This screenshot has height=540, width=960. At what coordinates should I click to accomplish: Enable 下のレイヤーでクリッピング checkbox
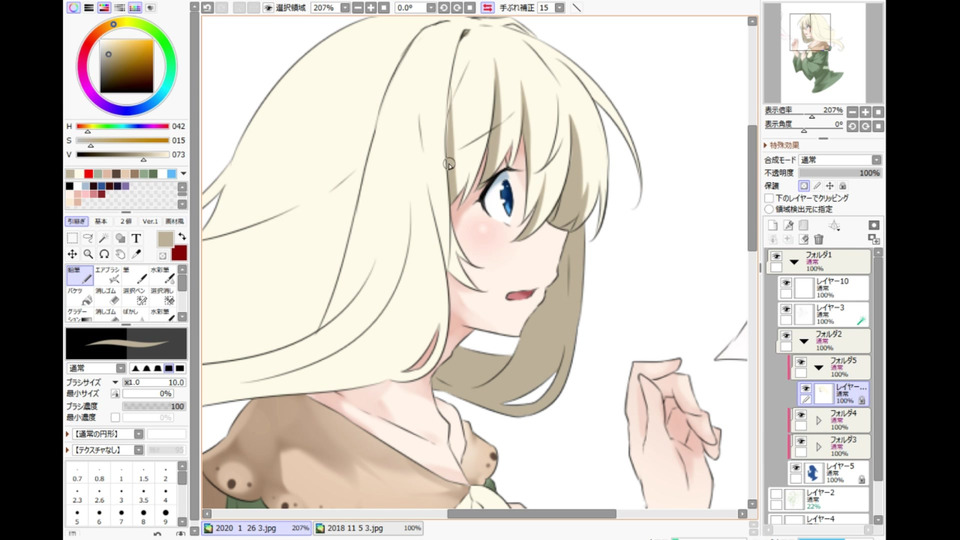[x=769, y=198]
